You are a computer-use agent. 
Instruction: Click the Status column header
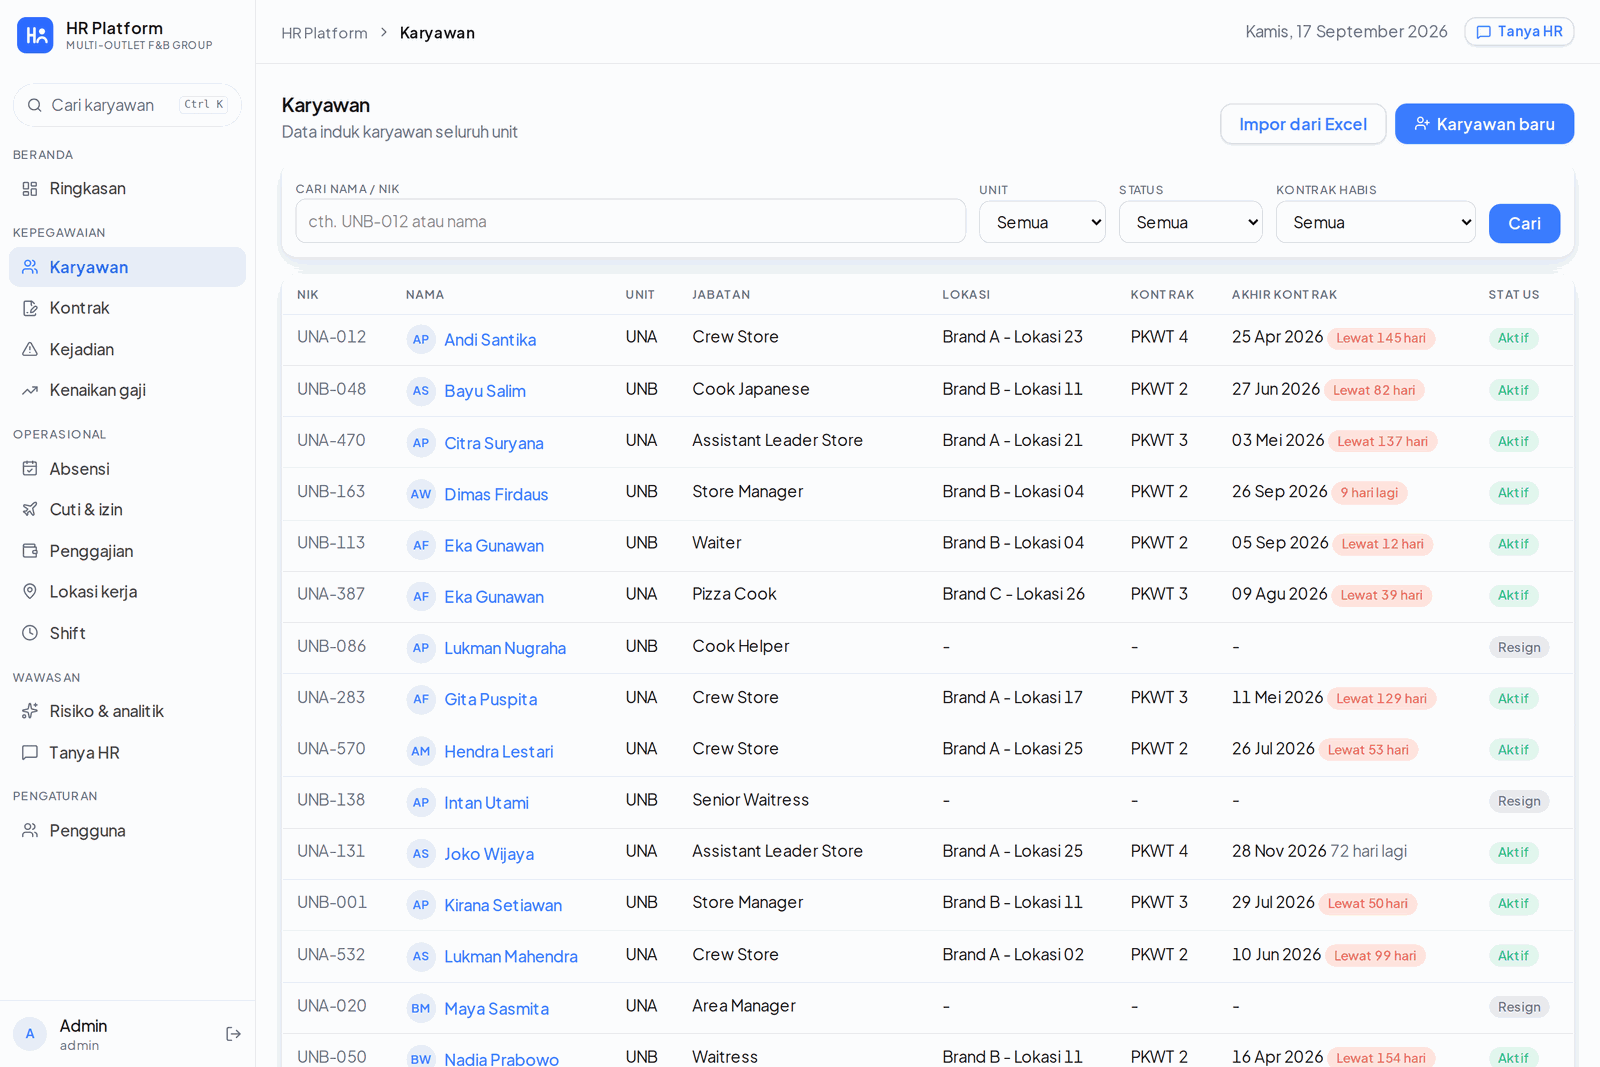pyautogui.click(x=1514, y=295)
